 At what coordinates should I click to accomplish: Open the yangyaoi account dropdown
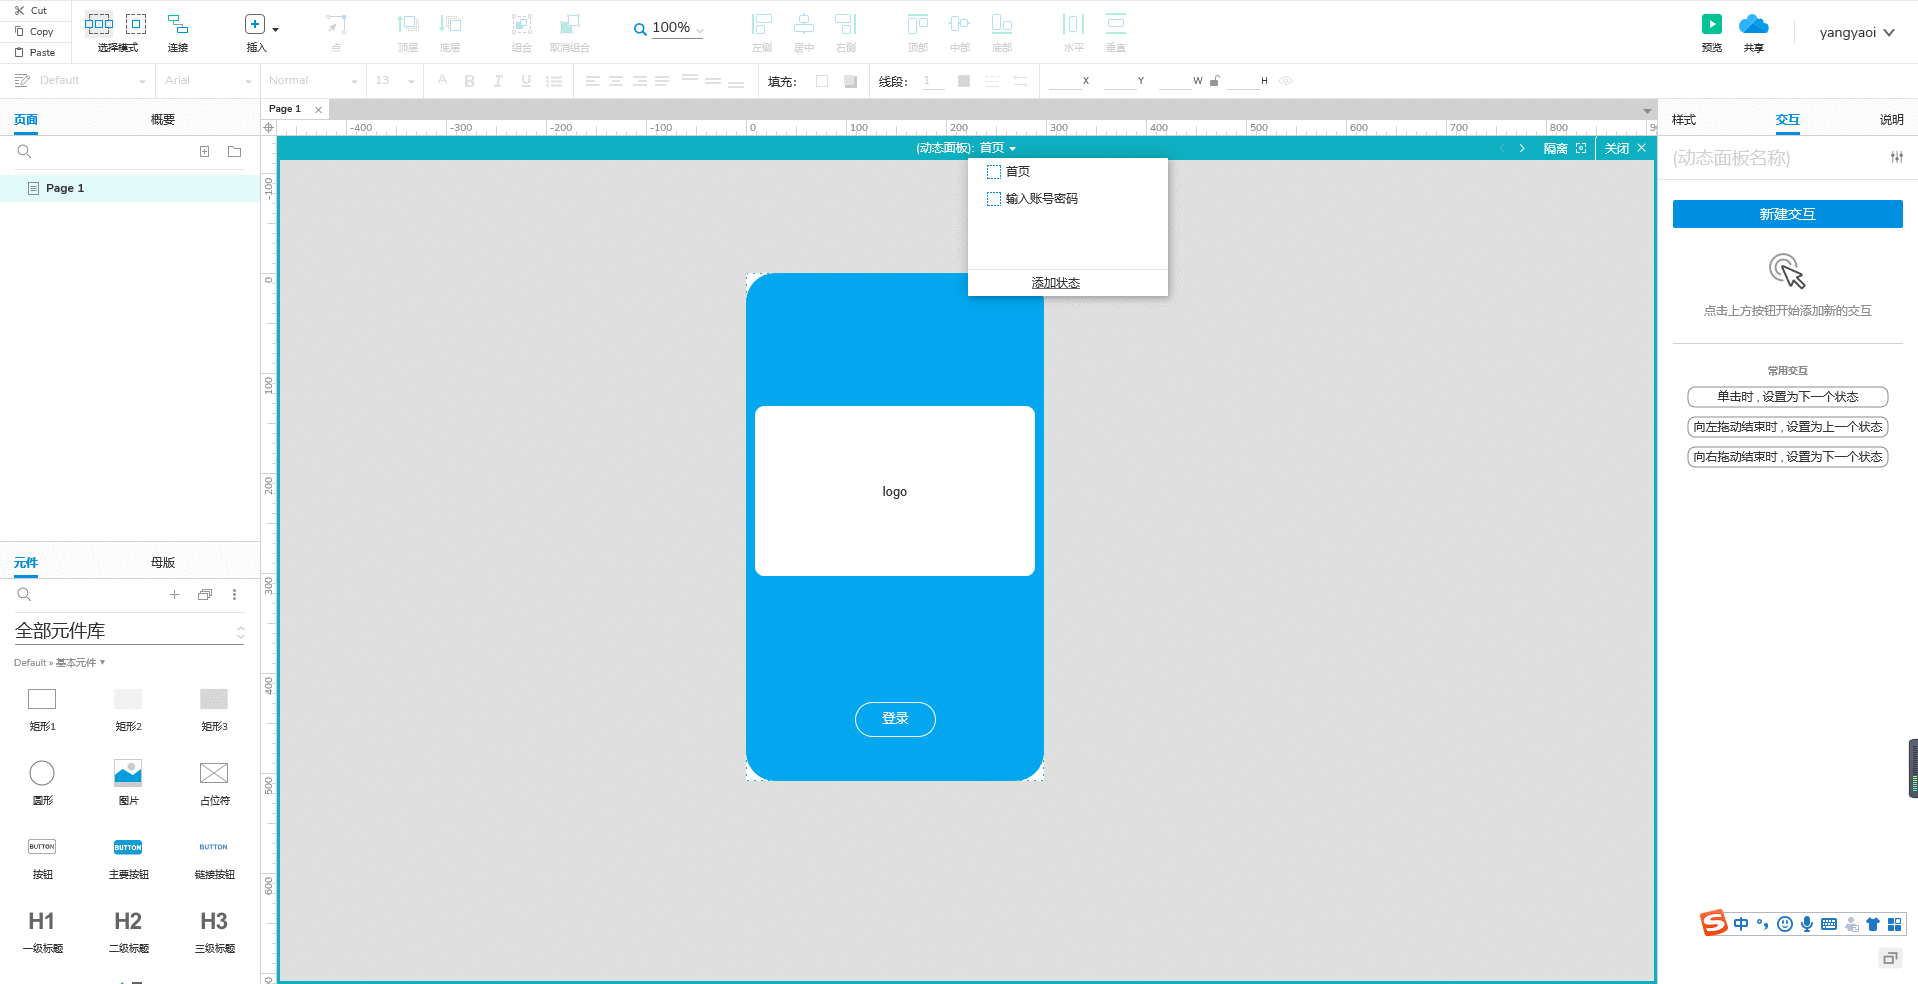[x=1857, y=32]
